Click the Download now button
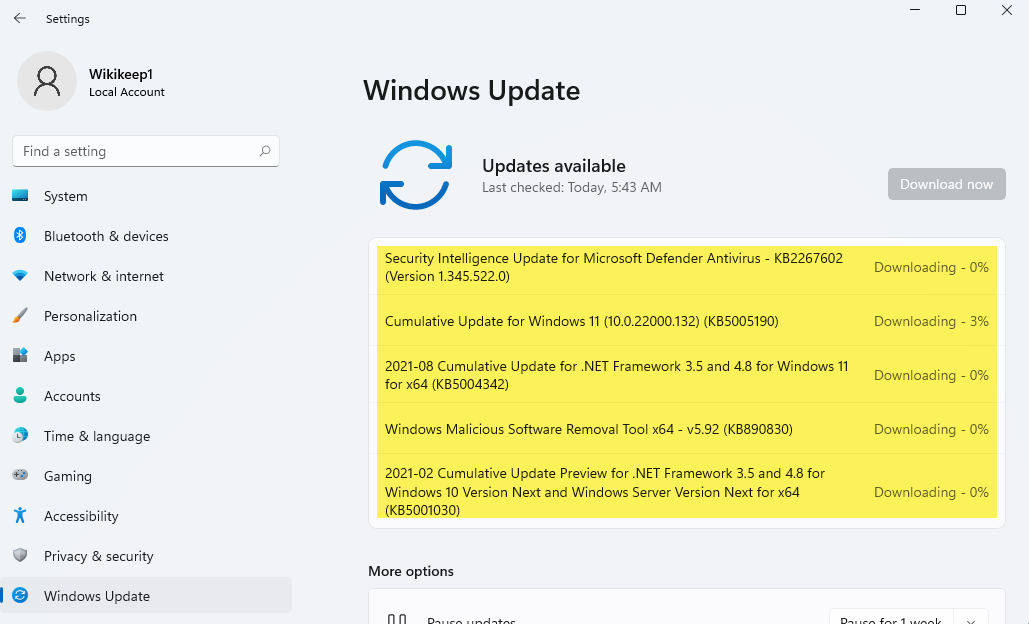The width and height of the screenshot is (1029, 624). [x=946, y=184]
